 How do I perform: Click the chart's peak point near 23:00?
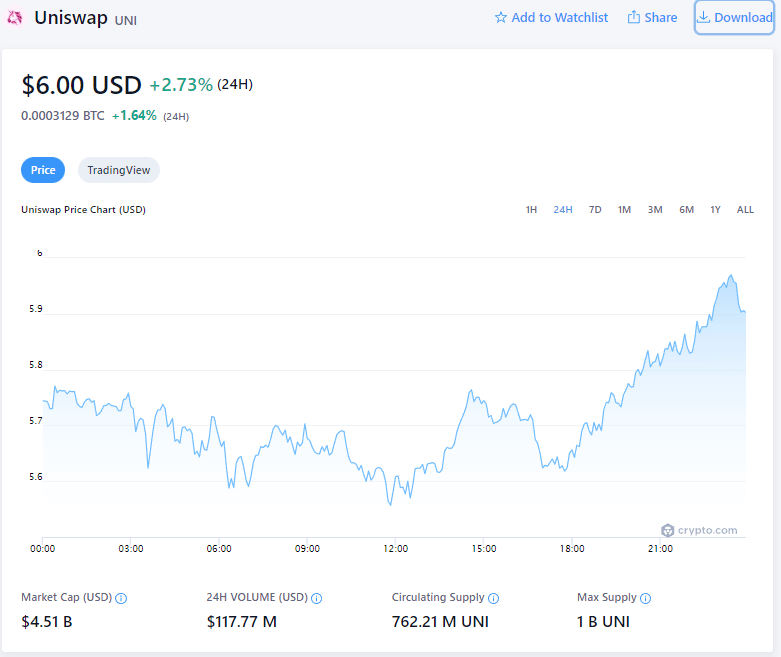731,275
